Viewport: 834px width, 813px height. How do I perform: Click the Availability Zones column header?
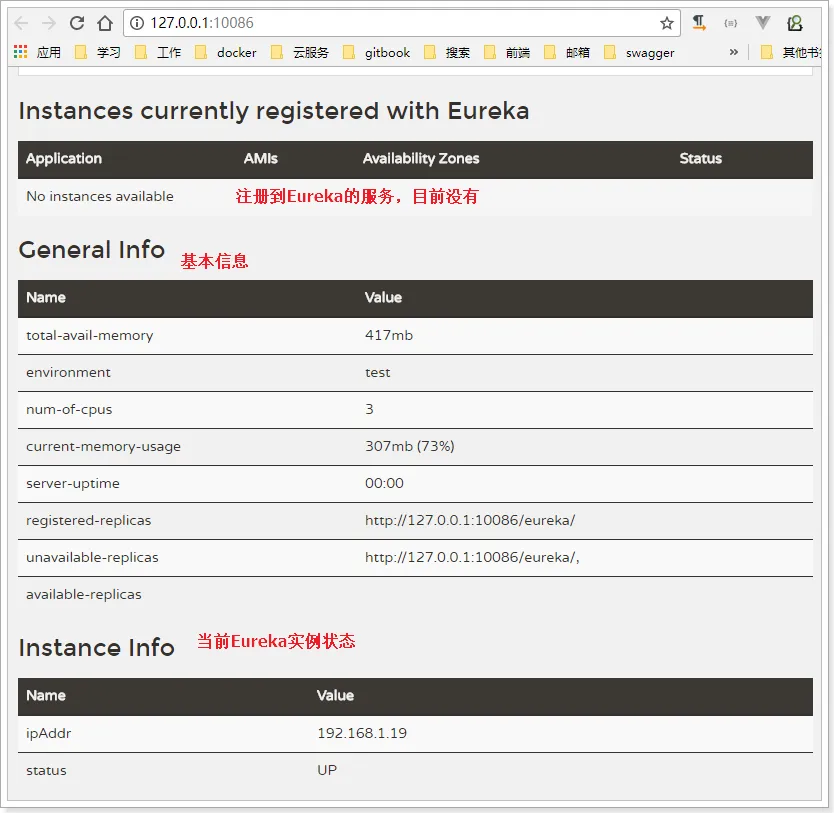click(421, 158)
